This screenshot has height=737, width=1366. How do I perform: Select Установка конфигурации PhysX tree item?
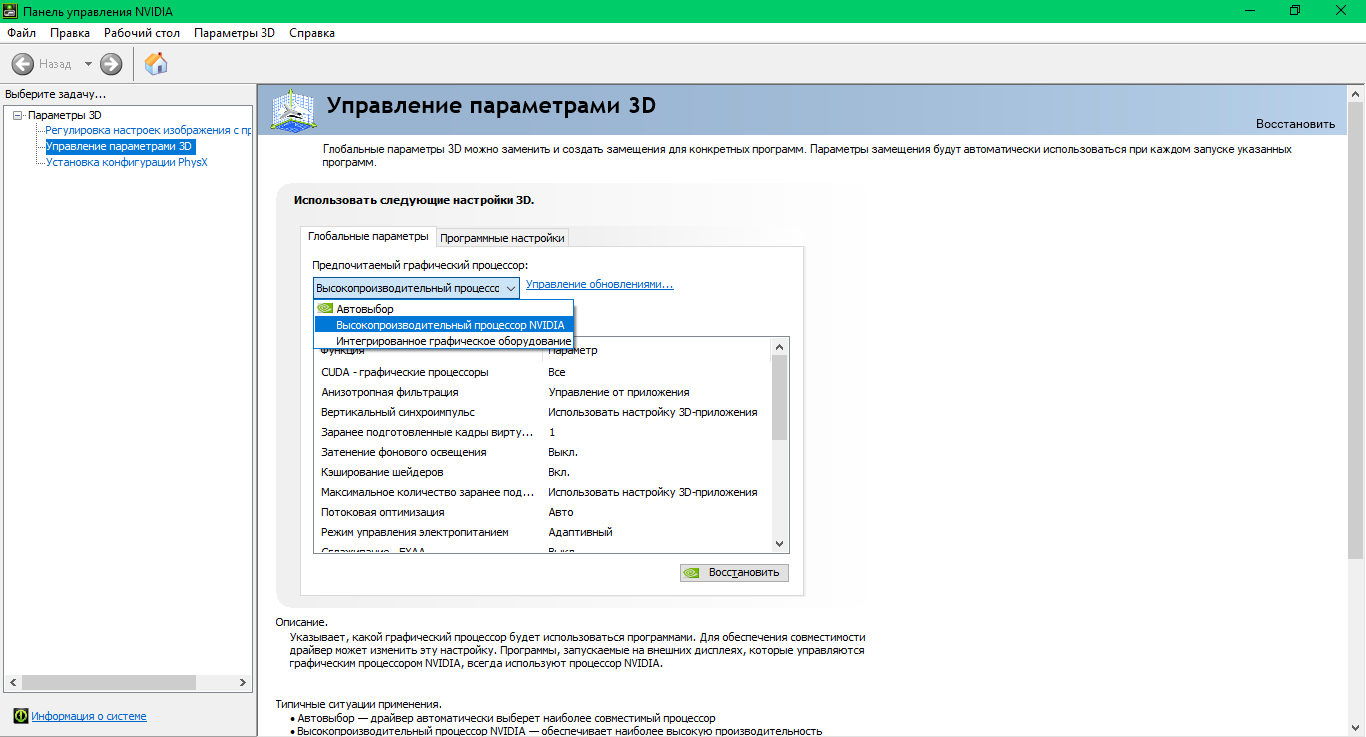click(127, 162)
